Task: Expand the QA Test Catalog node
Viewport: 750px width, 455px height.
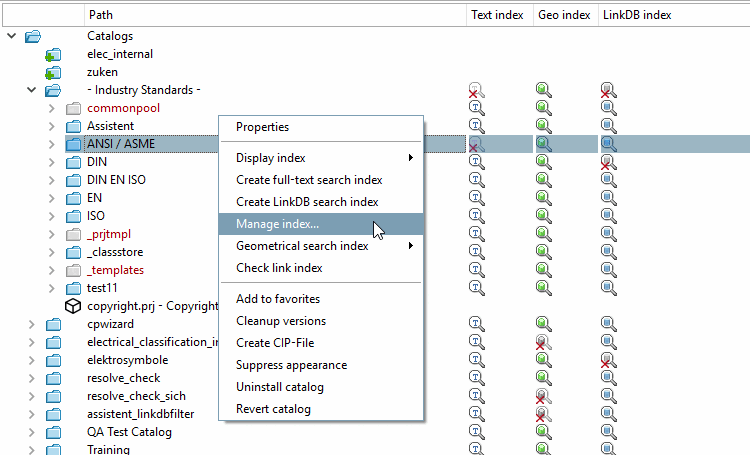Action: coord(32,432)
